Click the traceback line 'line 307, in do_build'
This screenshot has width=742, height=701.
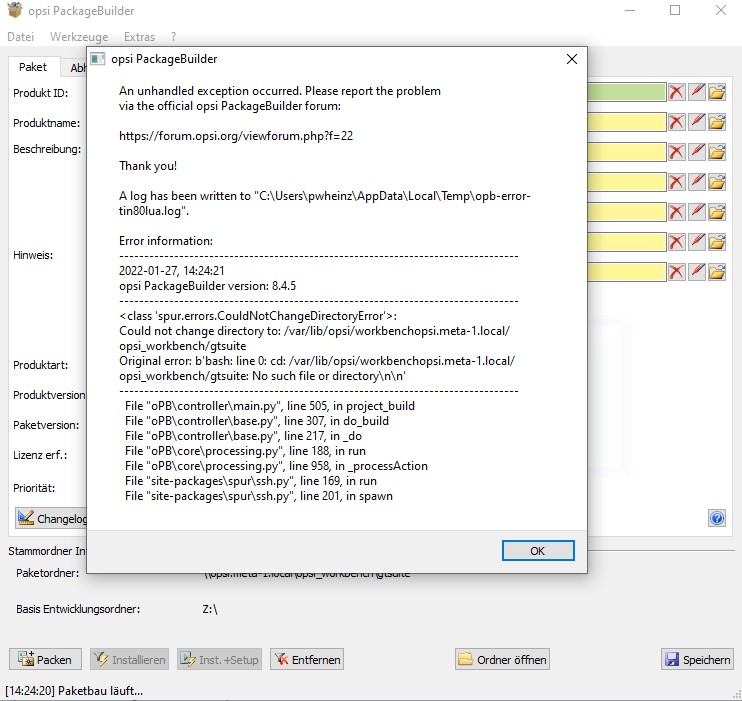pyautogui.click(x=257, y=421)
